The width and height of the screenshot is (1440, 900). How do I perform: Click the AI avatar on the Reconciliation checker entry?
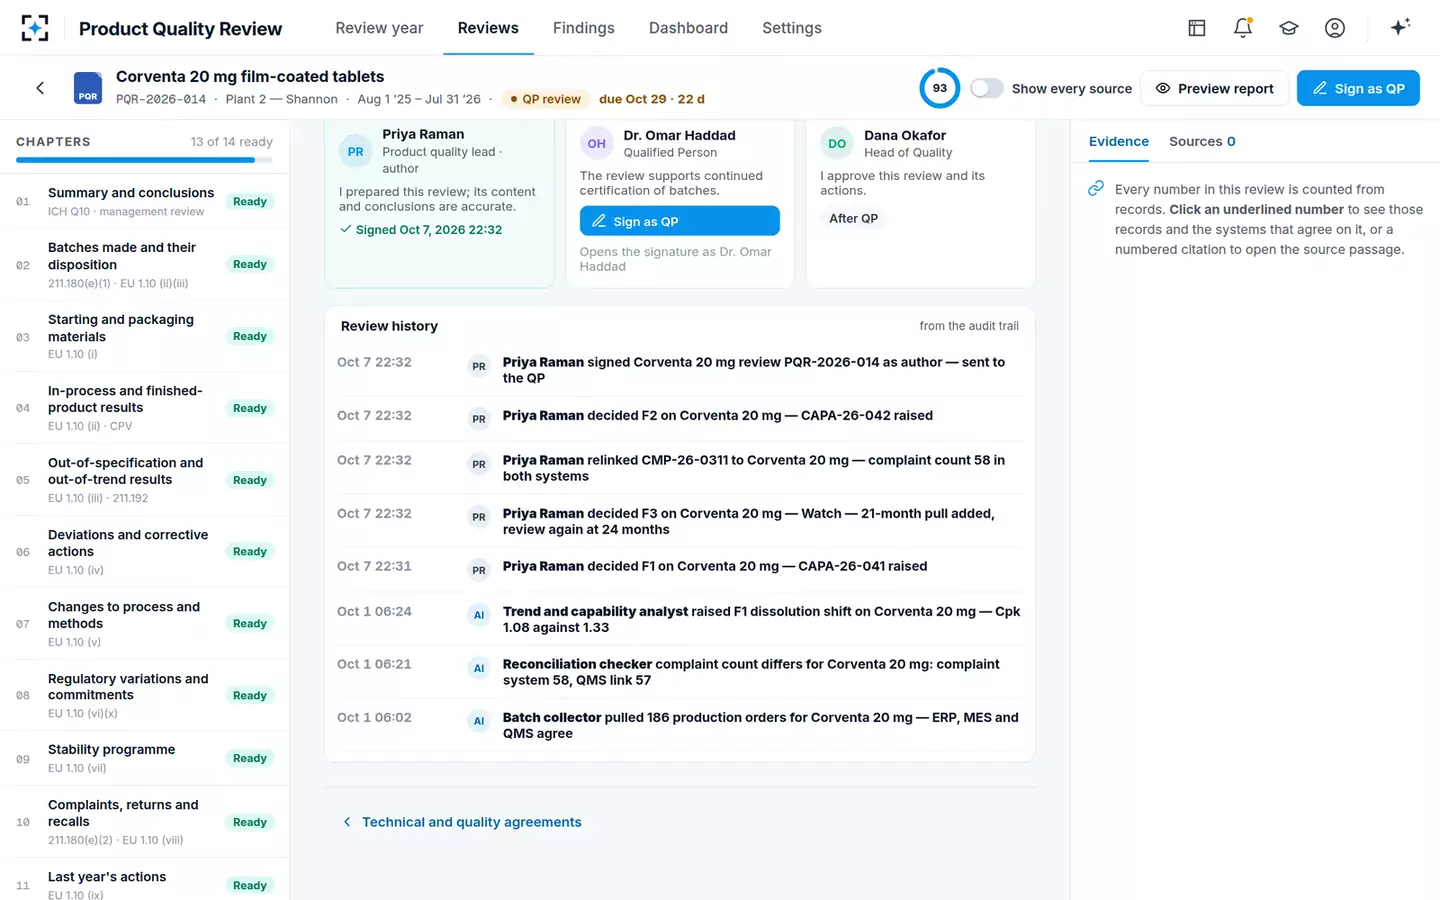coord(479,668)
